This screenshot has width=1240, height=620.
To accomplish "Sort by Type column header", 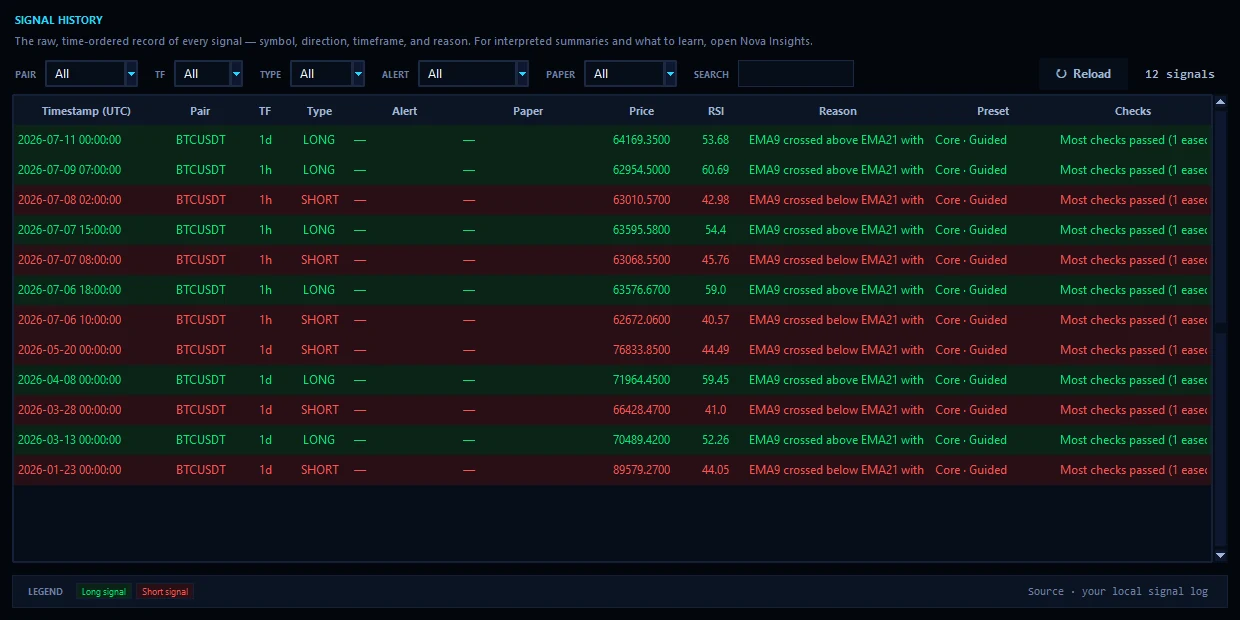I will pos(320,111).
